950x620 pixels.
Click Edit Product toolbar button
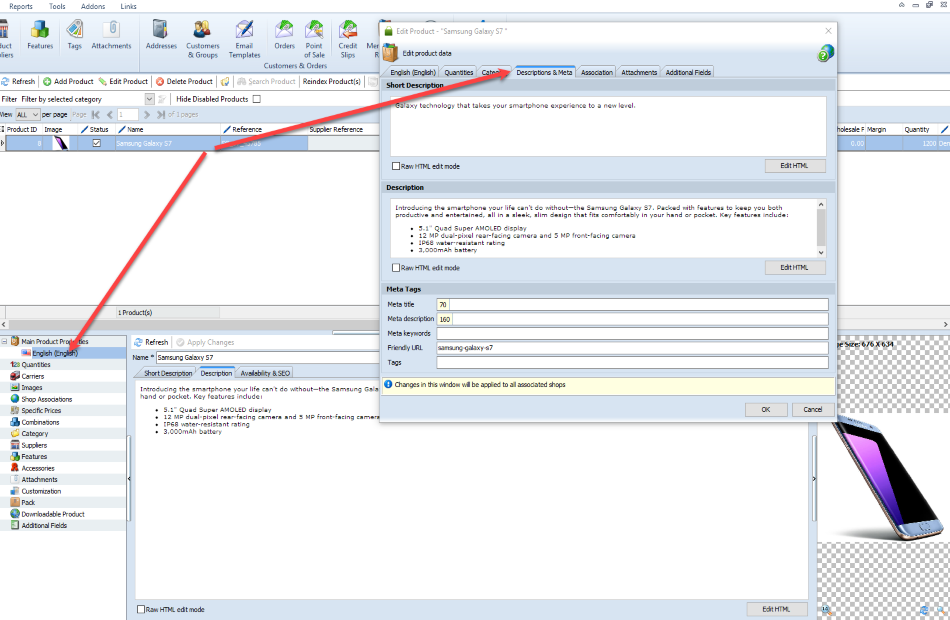(x=123, y=81)
